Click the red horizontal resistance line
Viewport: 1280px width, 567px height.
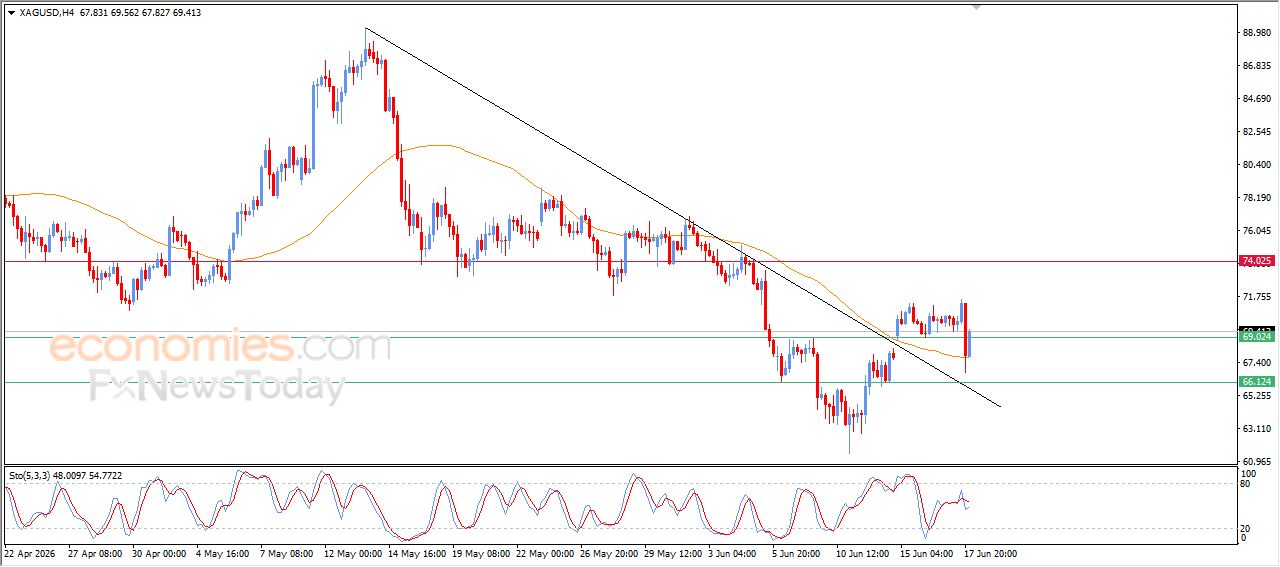[618, 262]
